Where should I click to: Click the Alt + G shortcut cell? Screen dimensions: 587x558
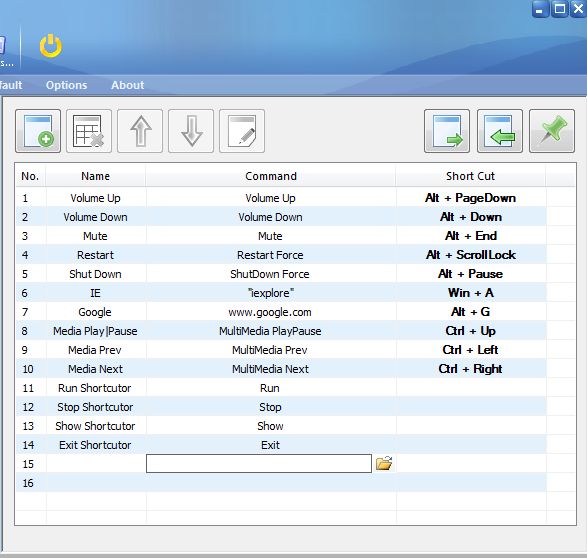[x=471, y=312]
